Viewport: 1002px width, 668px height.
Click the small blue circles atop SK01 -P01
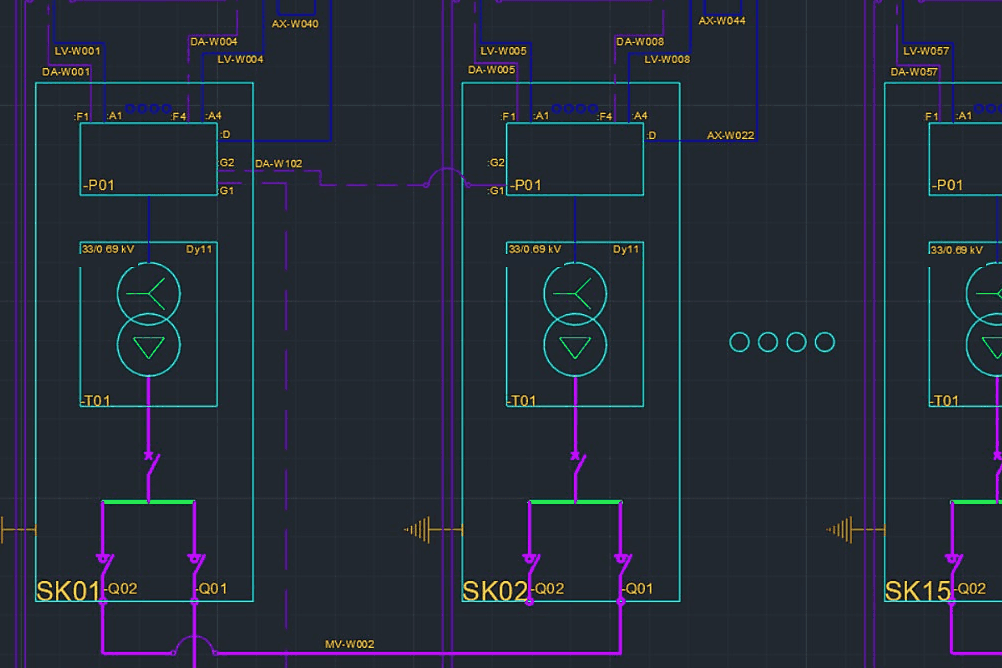tap(148, 109)
